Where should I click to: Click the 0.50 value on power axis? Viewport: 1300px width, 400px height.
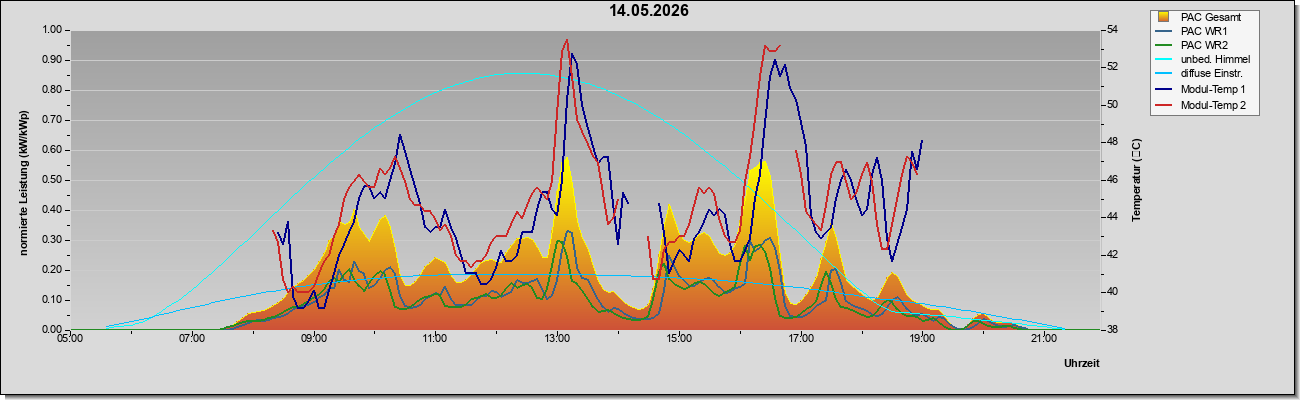point(51,180)
